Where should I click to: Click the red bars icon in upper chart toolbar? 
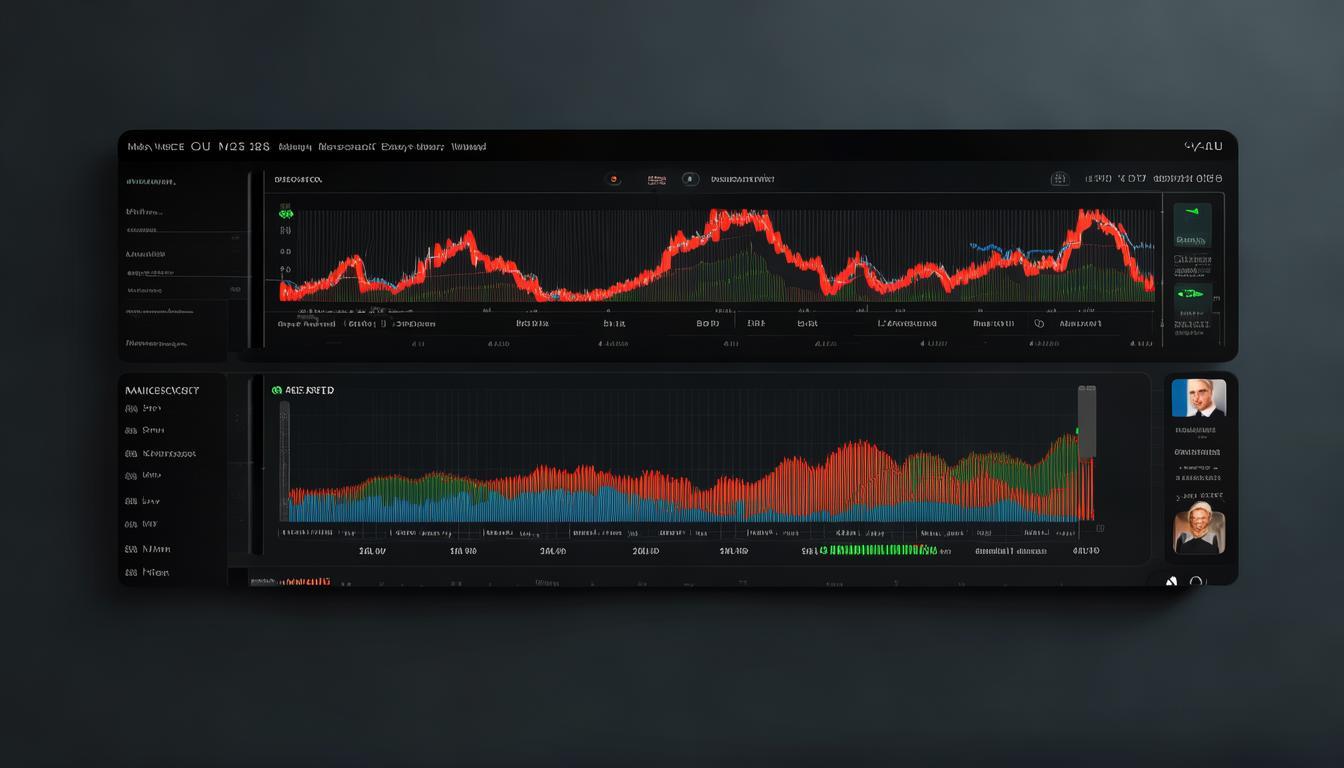click(x=656, y=179)
